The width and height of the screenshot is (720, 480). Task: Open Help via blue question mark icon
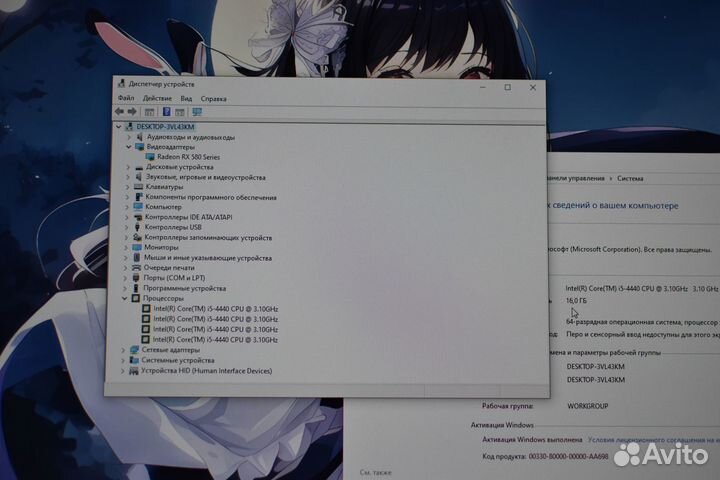[x=166, y=112]
